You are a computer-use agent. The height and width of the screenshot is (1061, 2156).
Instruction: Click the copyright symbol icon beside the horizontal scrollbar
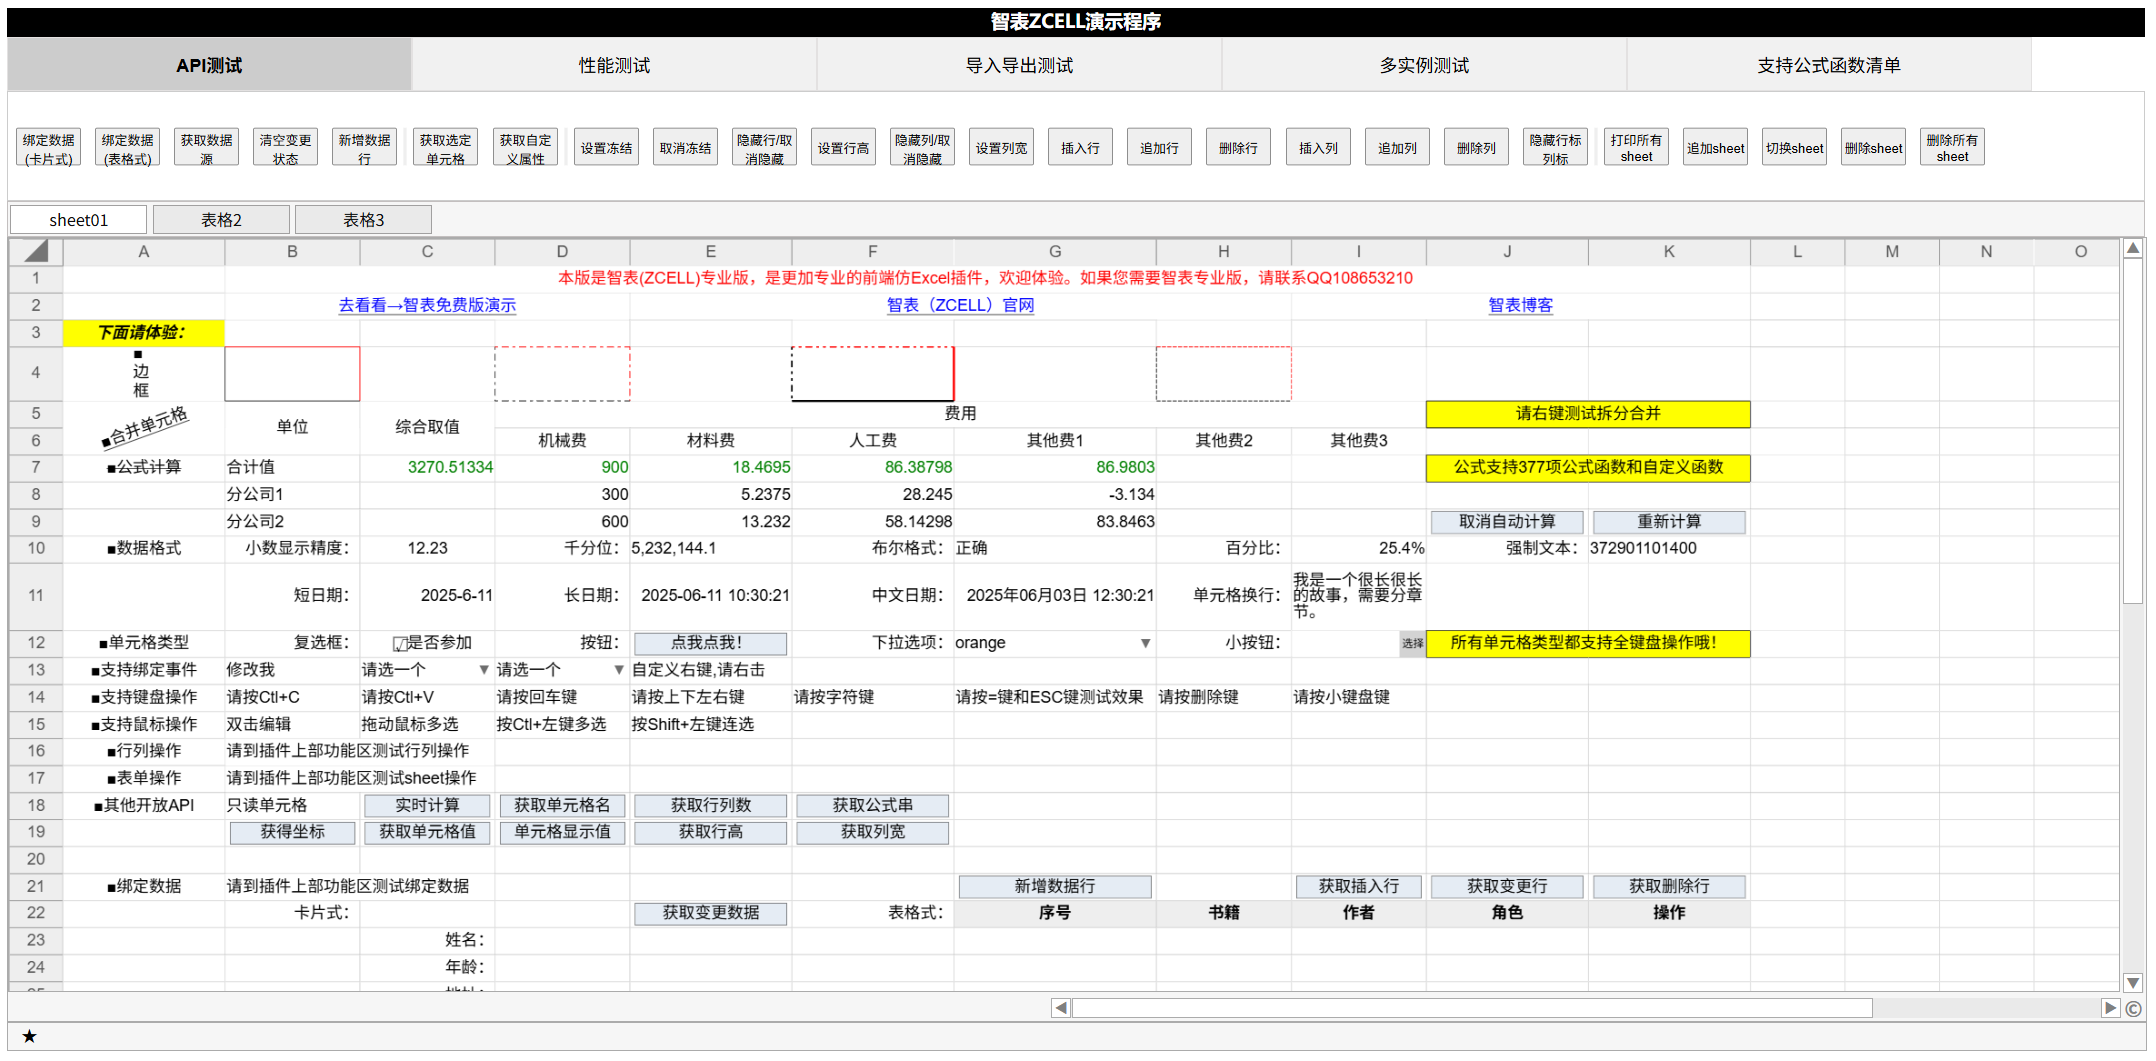(x=2133, y=1008)
